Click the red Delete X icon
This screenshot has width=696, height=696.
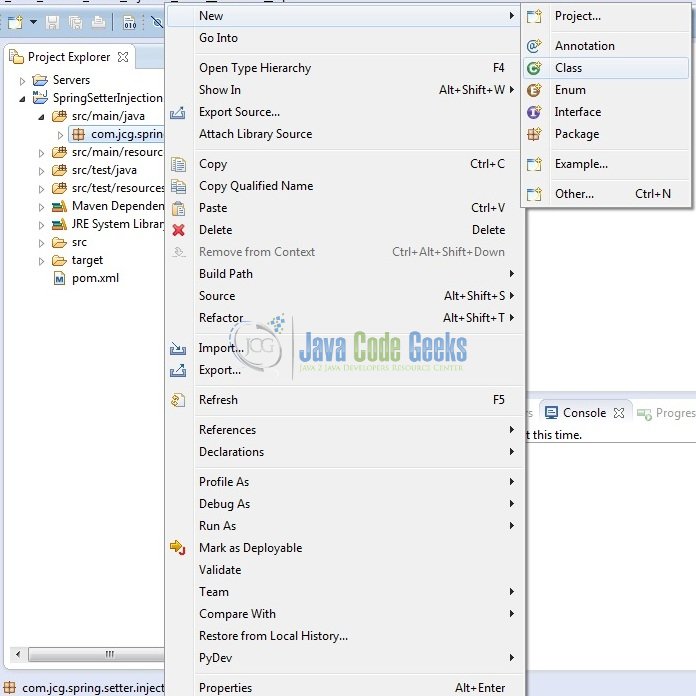click(178, 230)
